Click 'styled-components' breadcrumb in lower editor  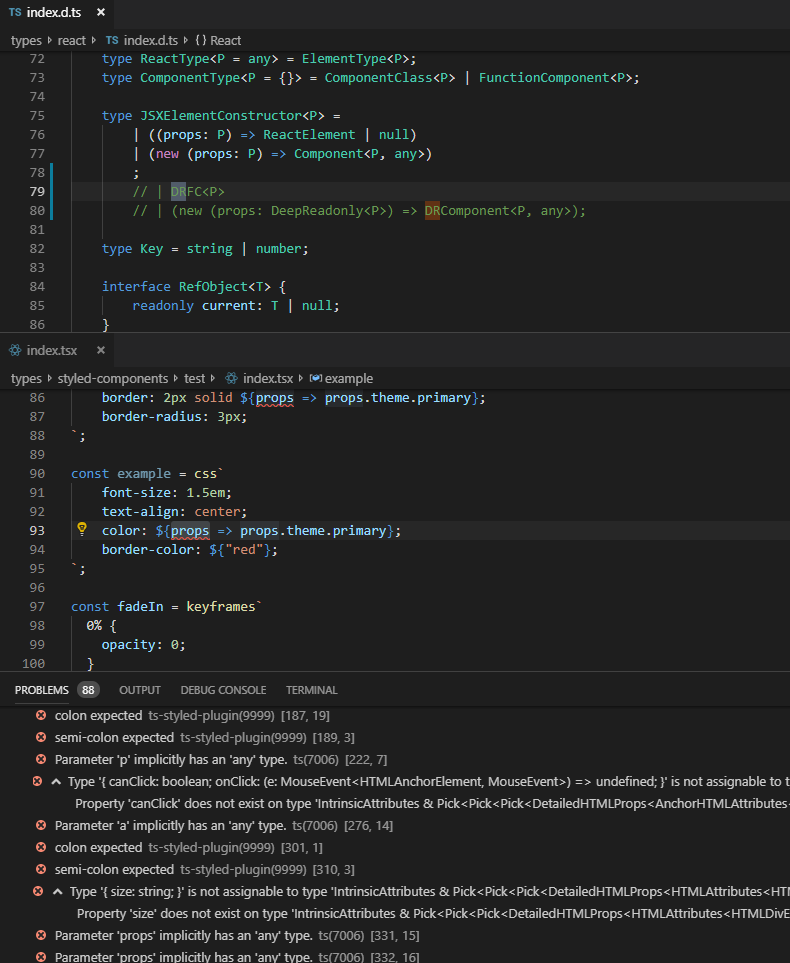(112, 378)
